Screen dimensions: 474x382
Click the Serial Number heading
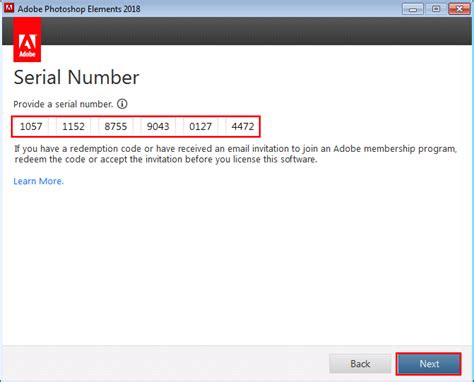point(76,77)
